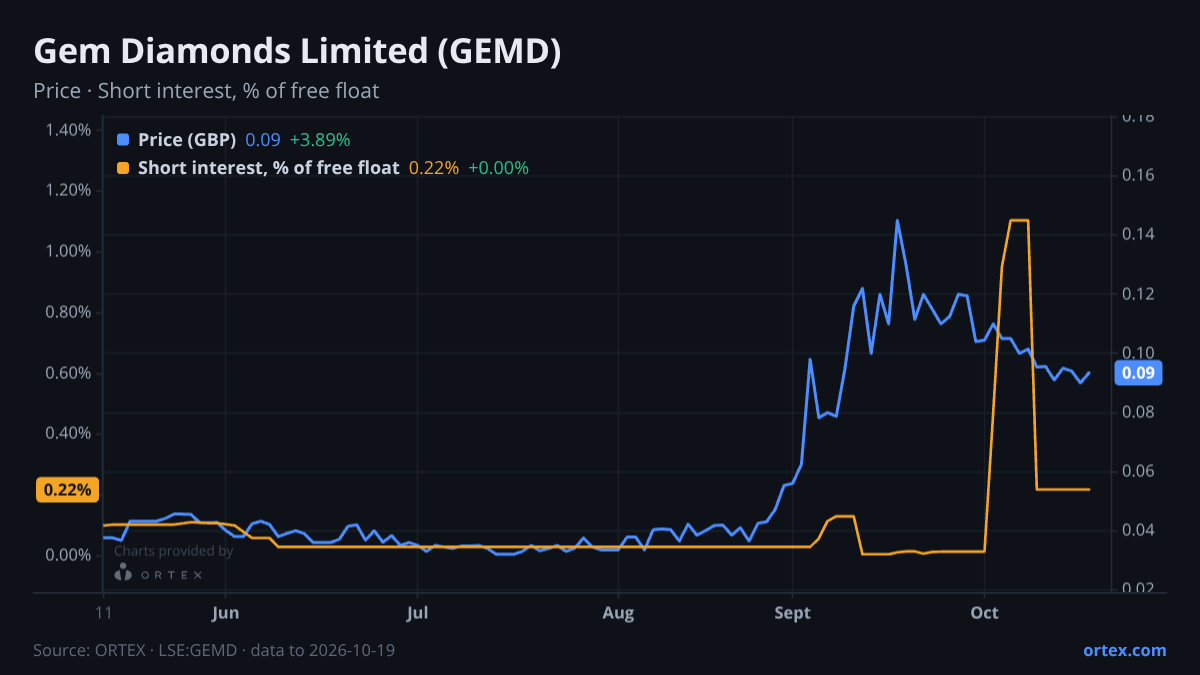Screen dimensions: 1200x675
Task: Click the 0.14 right axis label
Action: pos(1138,234)
